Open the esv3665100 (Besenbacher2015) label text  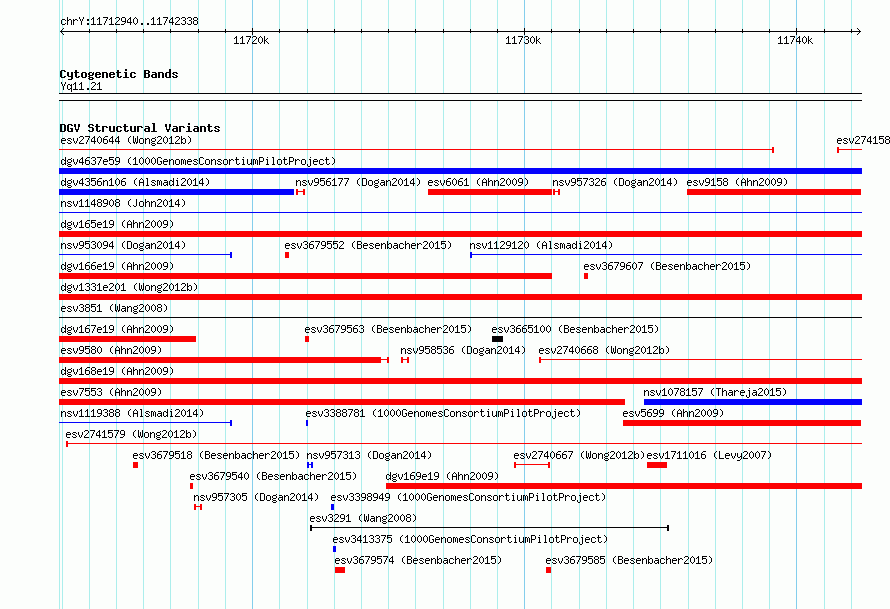pos(575,329)
